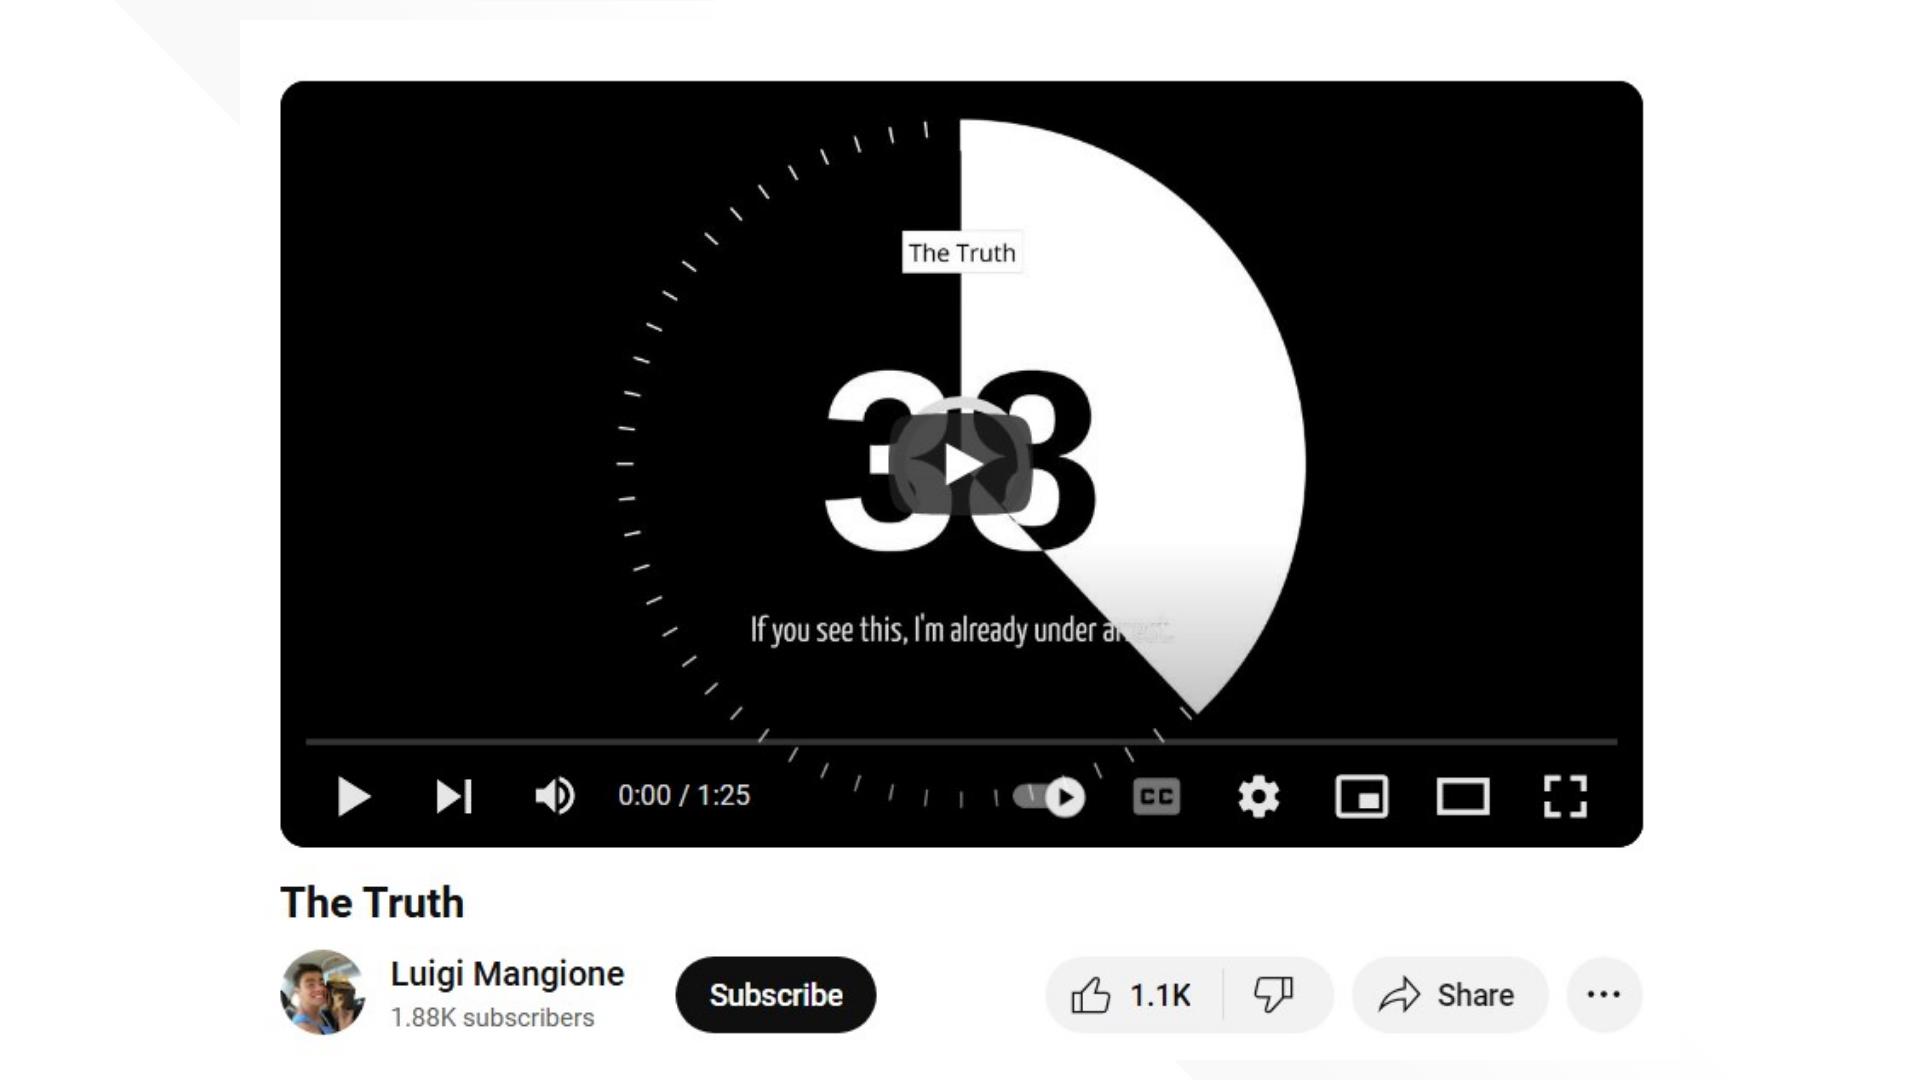Image resolution: width=1920 pixels, height=1080 pixels.
Task: Skip to the next video
Action: 453,797
